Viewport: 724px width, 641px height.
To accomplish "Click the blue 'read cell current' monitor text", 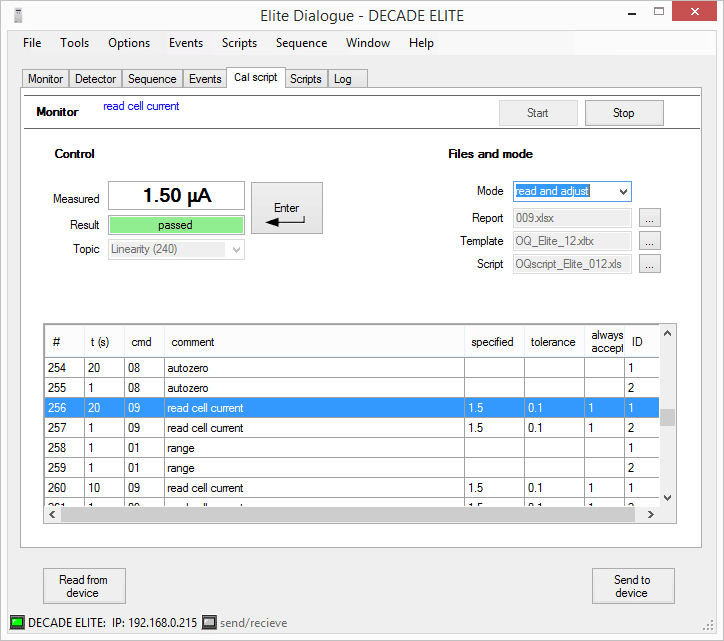I will tap(141, 106).
